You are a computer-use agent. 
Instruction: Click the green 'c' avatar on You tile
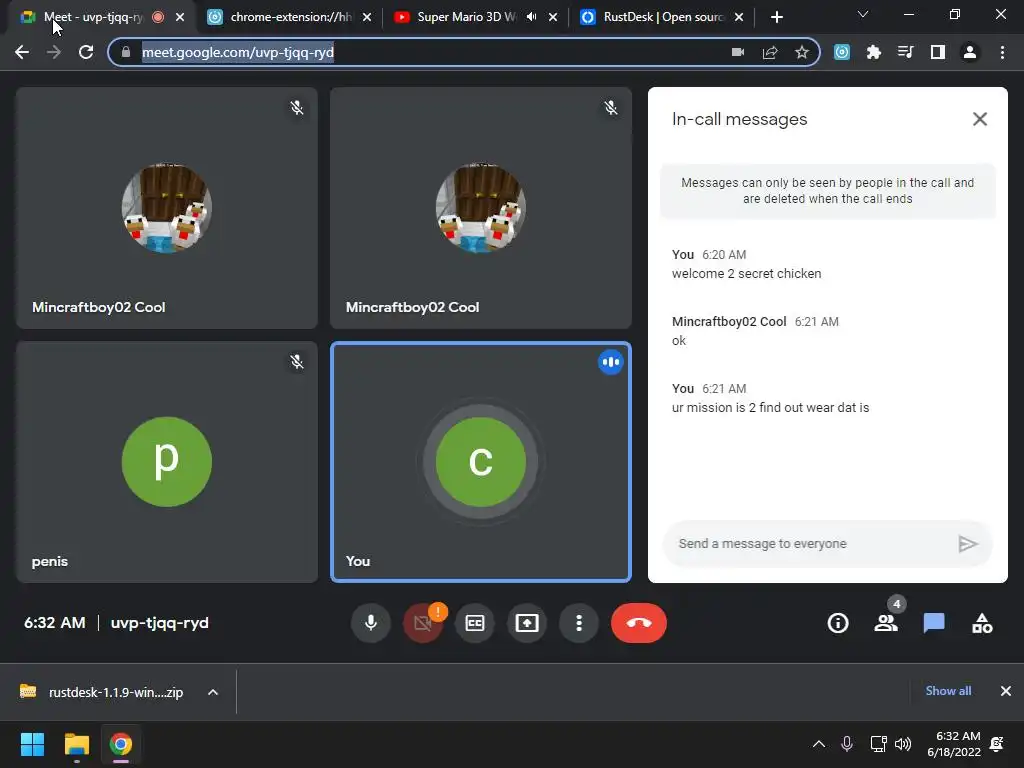click(481, 462)
